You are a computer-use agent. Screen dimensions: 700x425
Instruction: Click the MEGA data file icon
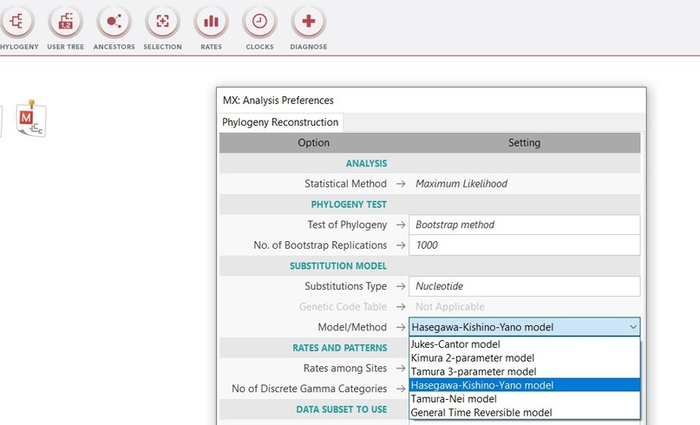click(32, 119)
